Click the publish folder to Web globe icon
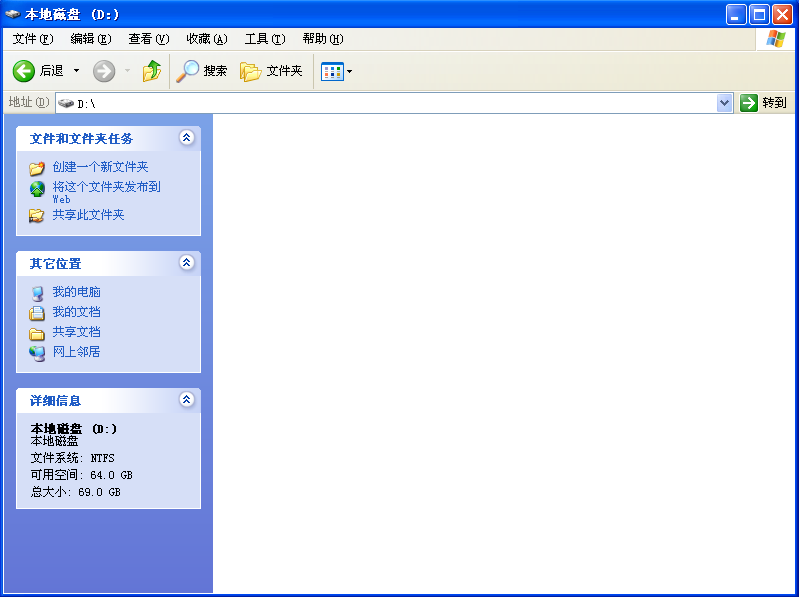Image resolution: width=799 pixels, height=597 pixels. [x=37, y=190]
